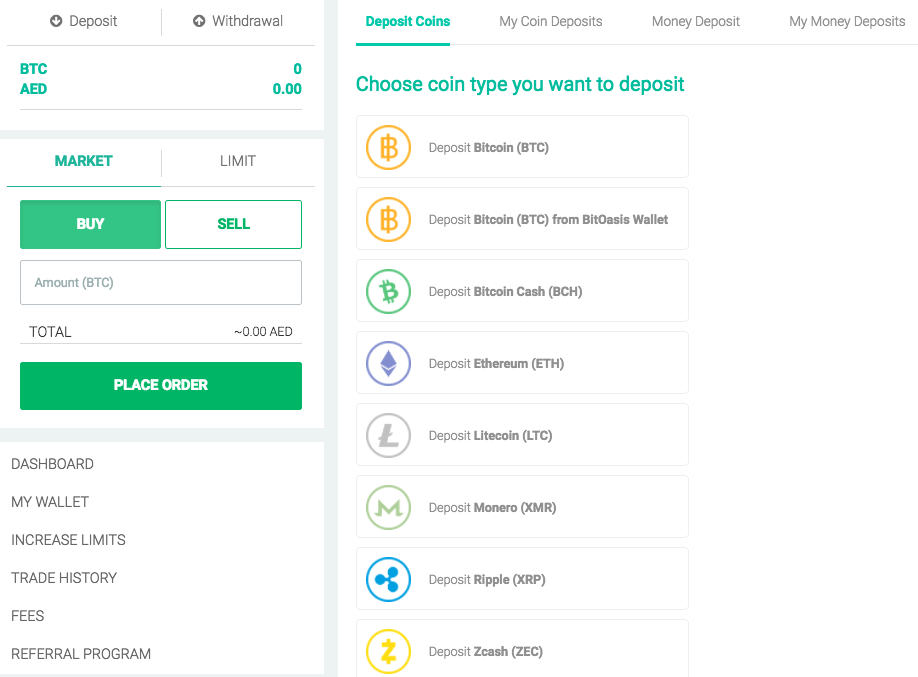Go to DASHBOARD in sidebar
This screenshot has height=677, width=918.
[52, 464]
